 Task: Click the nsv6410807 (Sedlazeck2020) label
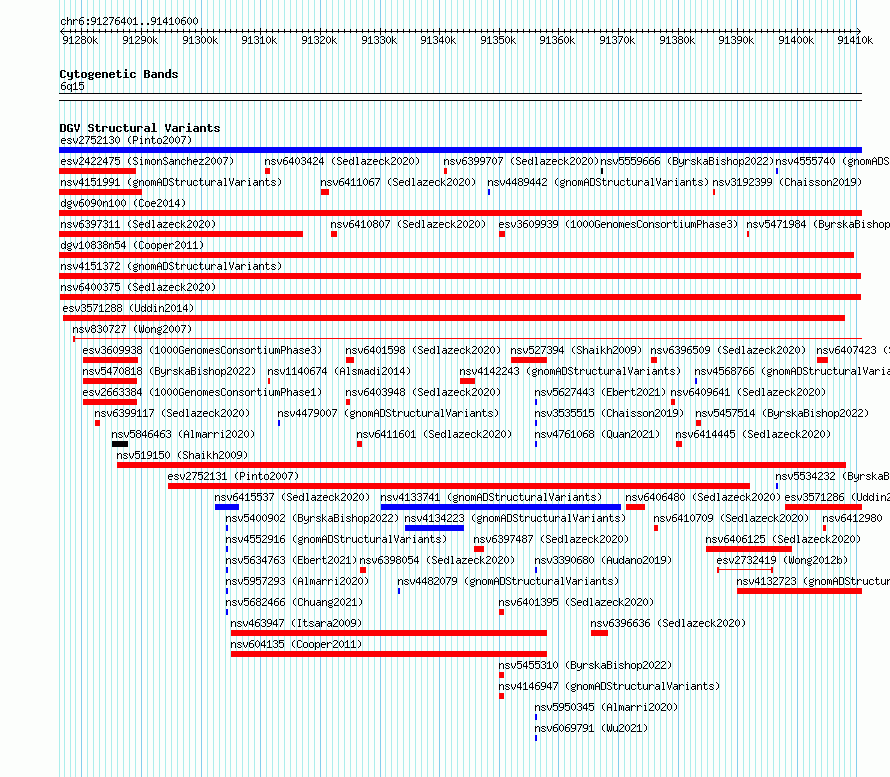point(408,224)
